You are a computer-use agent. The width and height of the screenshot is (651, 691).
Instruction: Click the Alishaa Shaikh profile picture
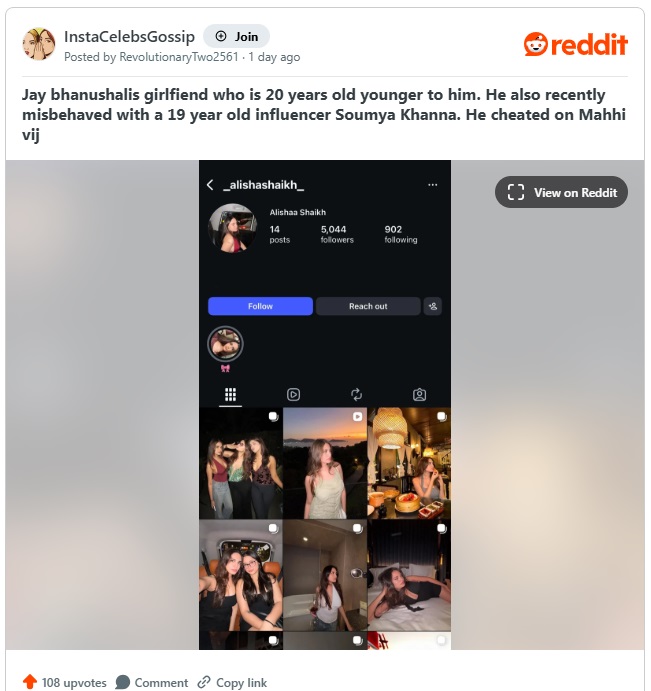[233, 228]
